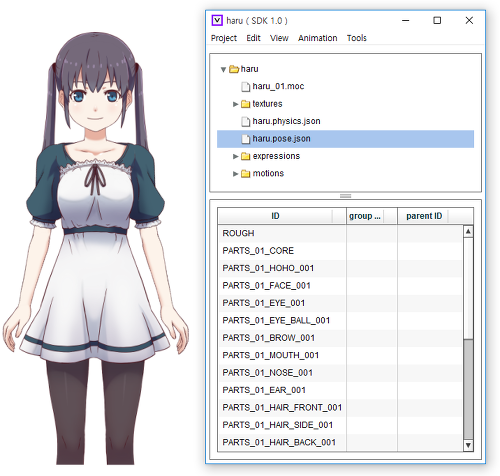
Task: Select the expressions tree item label
Action: (276, 156)
